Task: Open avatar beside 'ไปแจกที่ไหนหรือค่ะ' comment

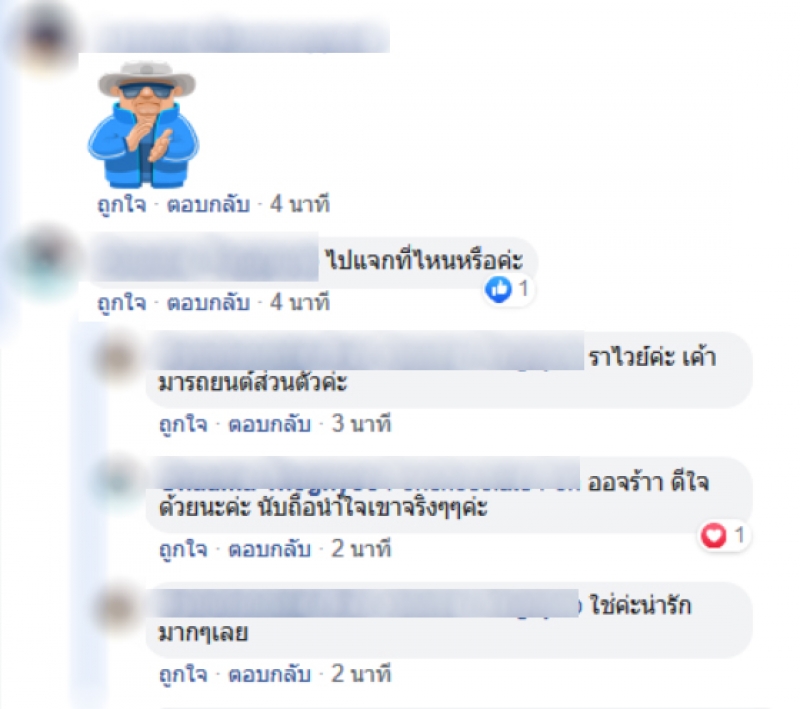Action: [x=45, y=260]
